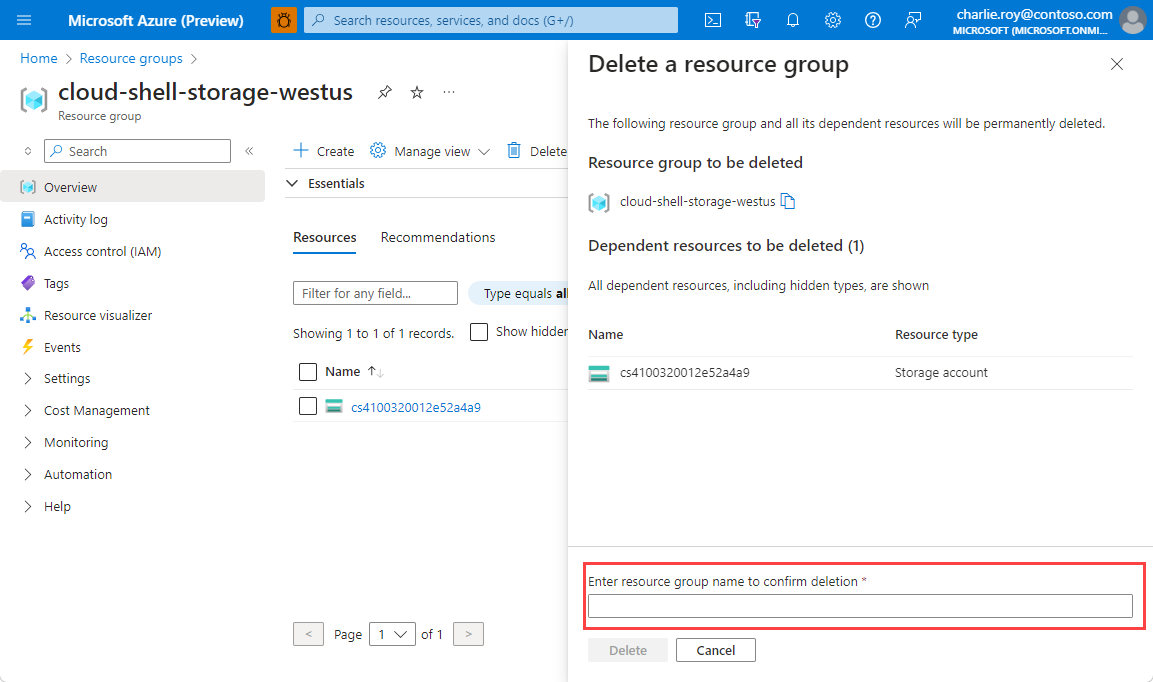Pin cloud-shell-storage-westus to dashboard
The width and height of the screenshot is (1153, 682).
click(x=384, y=92)
